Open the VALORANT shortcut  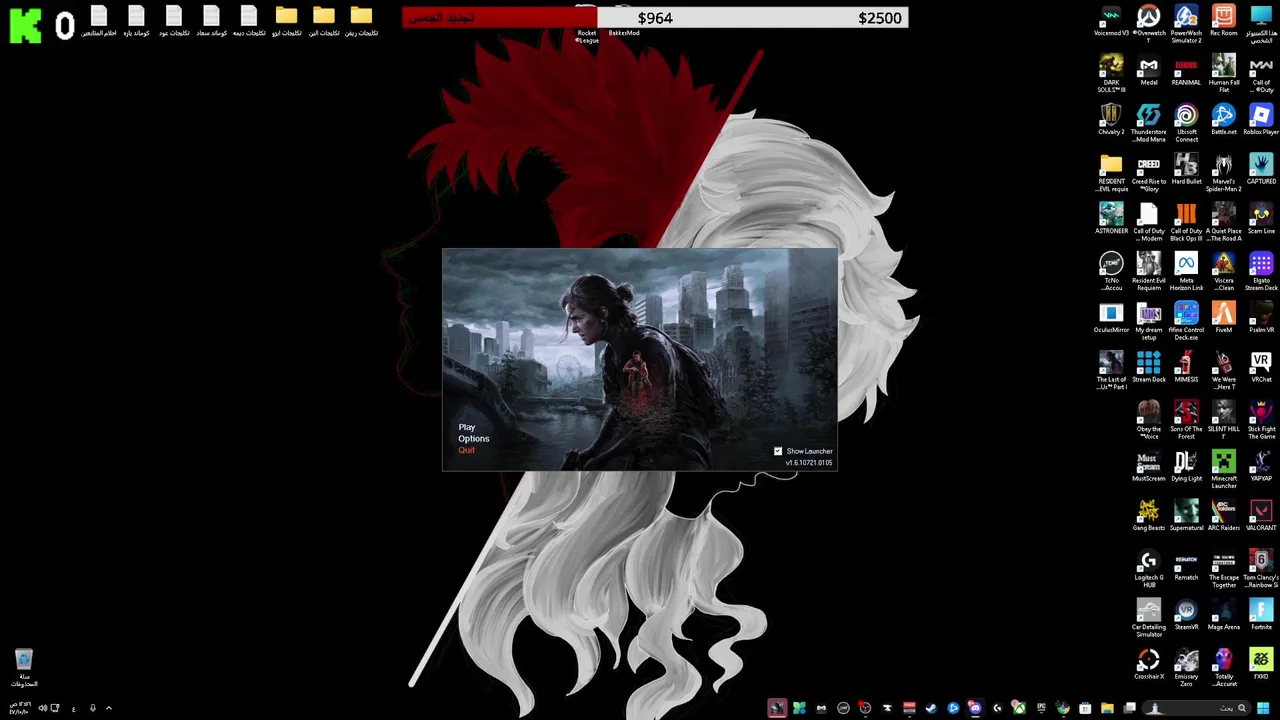click(1261, 517)
